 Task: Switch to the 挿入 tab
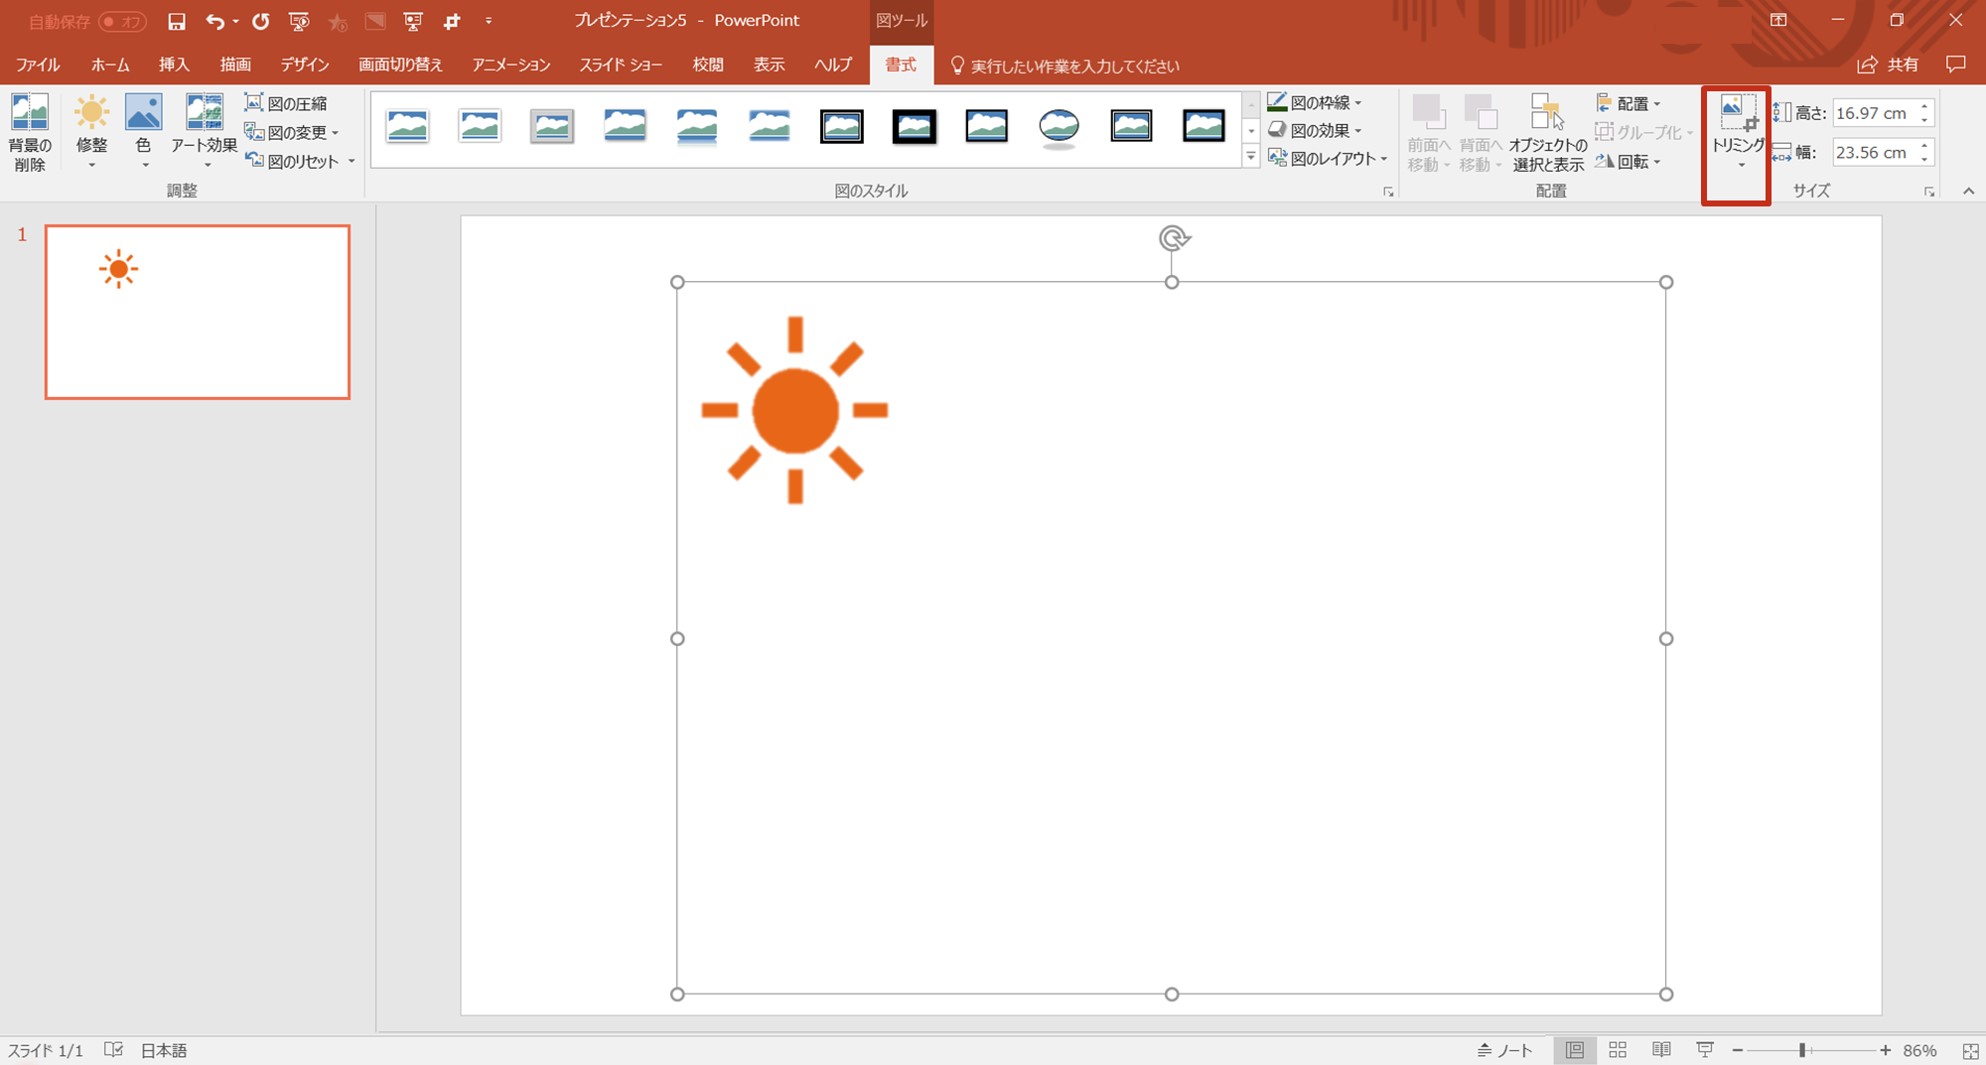[x=174, y=65]
